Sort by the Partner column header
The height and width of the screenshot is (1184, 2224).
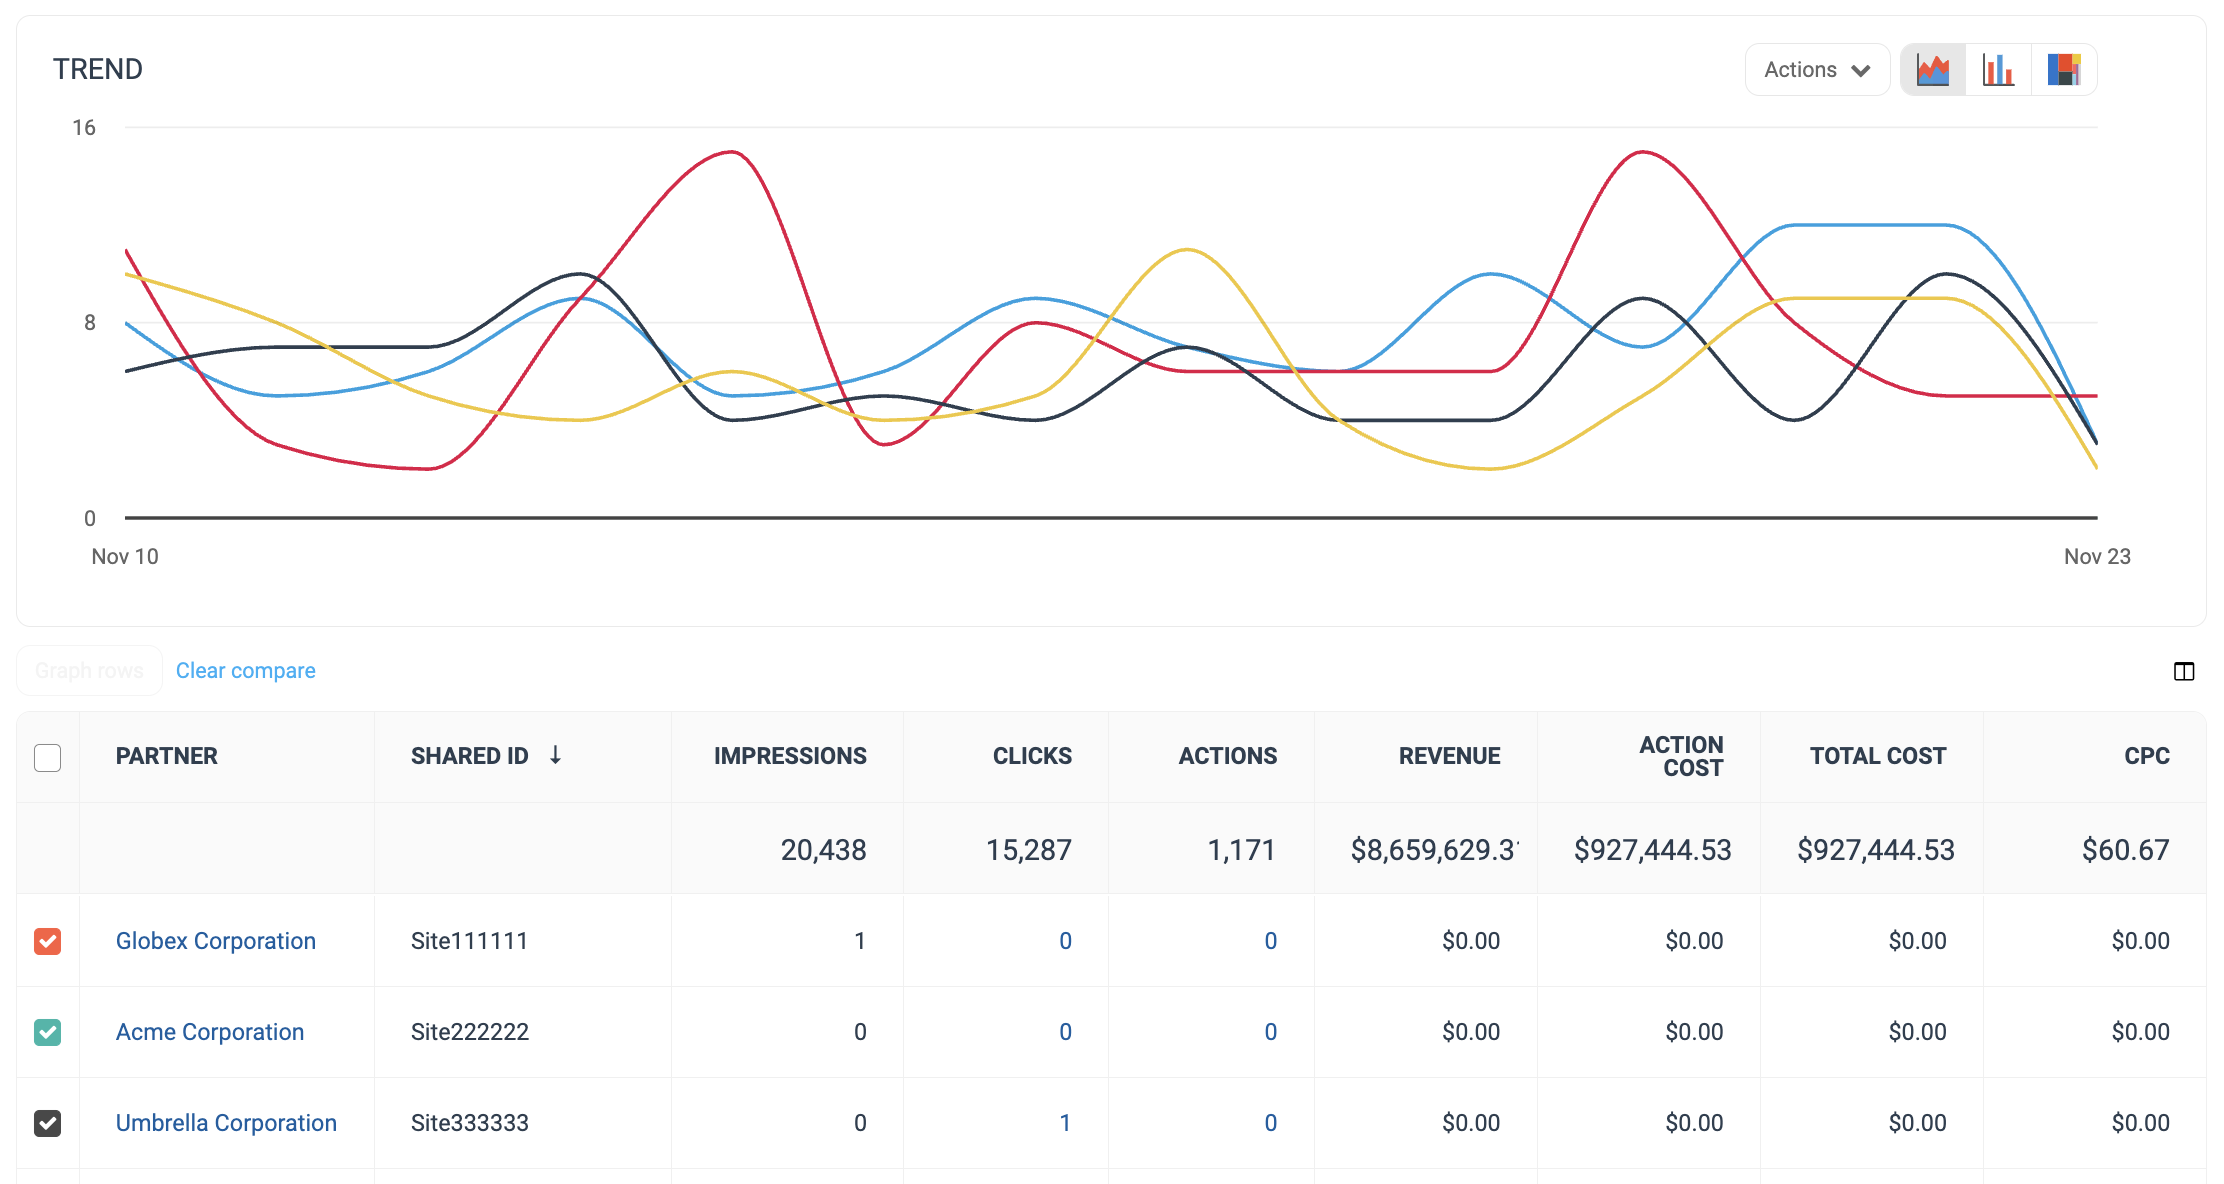pos(167,756)
